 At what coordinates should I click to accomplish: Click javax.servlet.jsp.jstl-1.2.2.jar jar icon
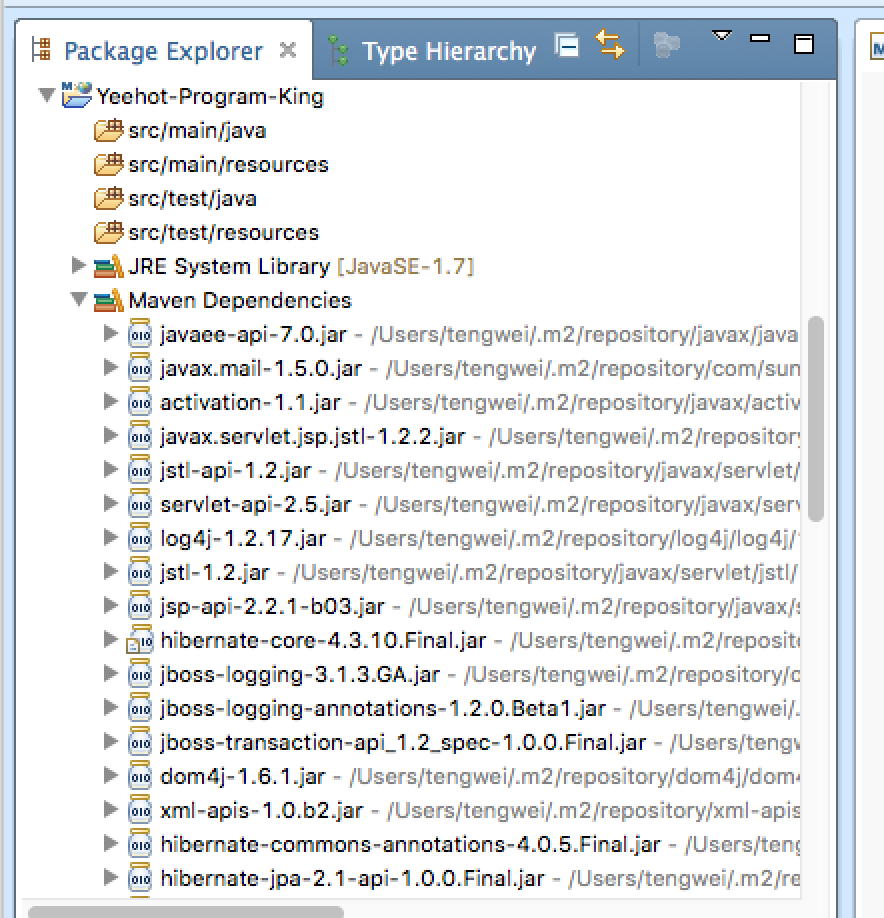tap(140, 436)
